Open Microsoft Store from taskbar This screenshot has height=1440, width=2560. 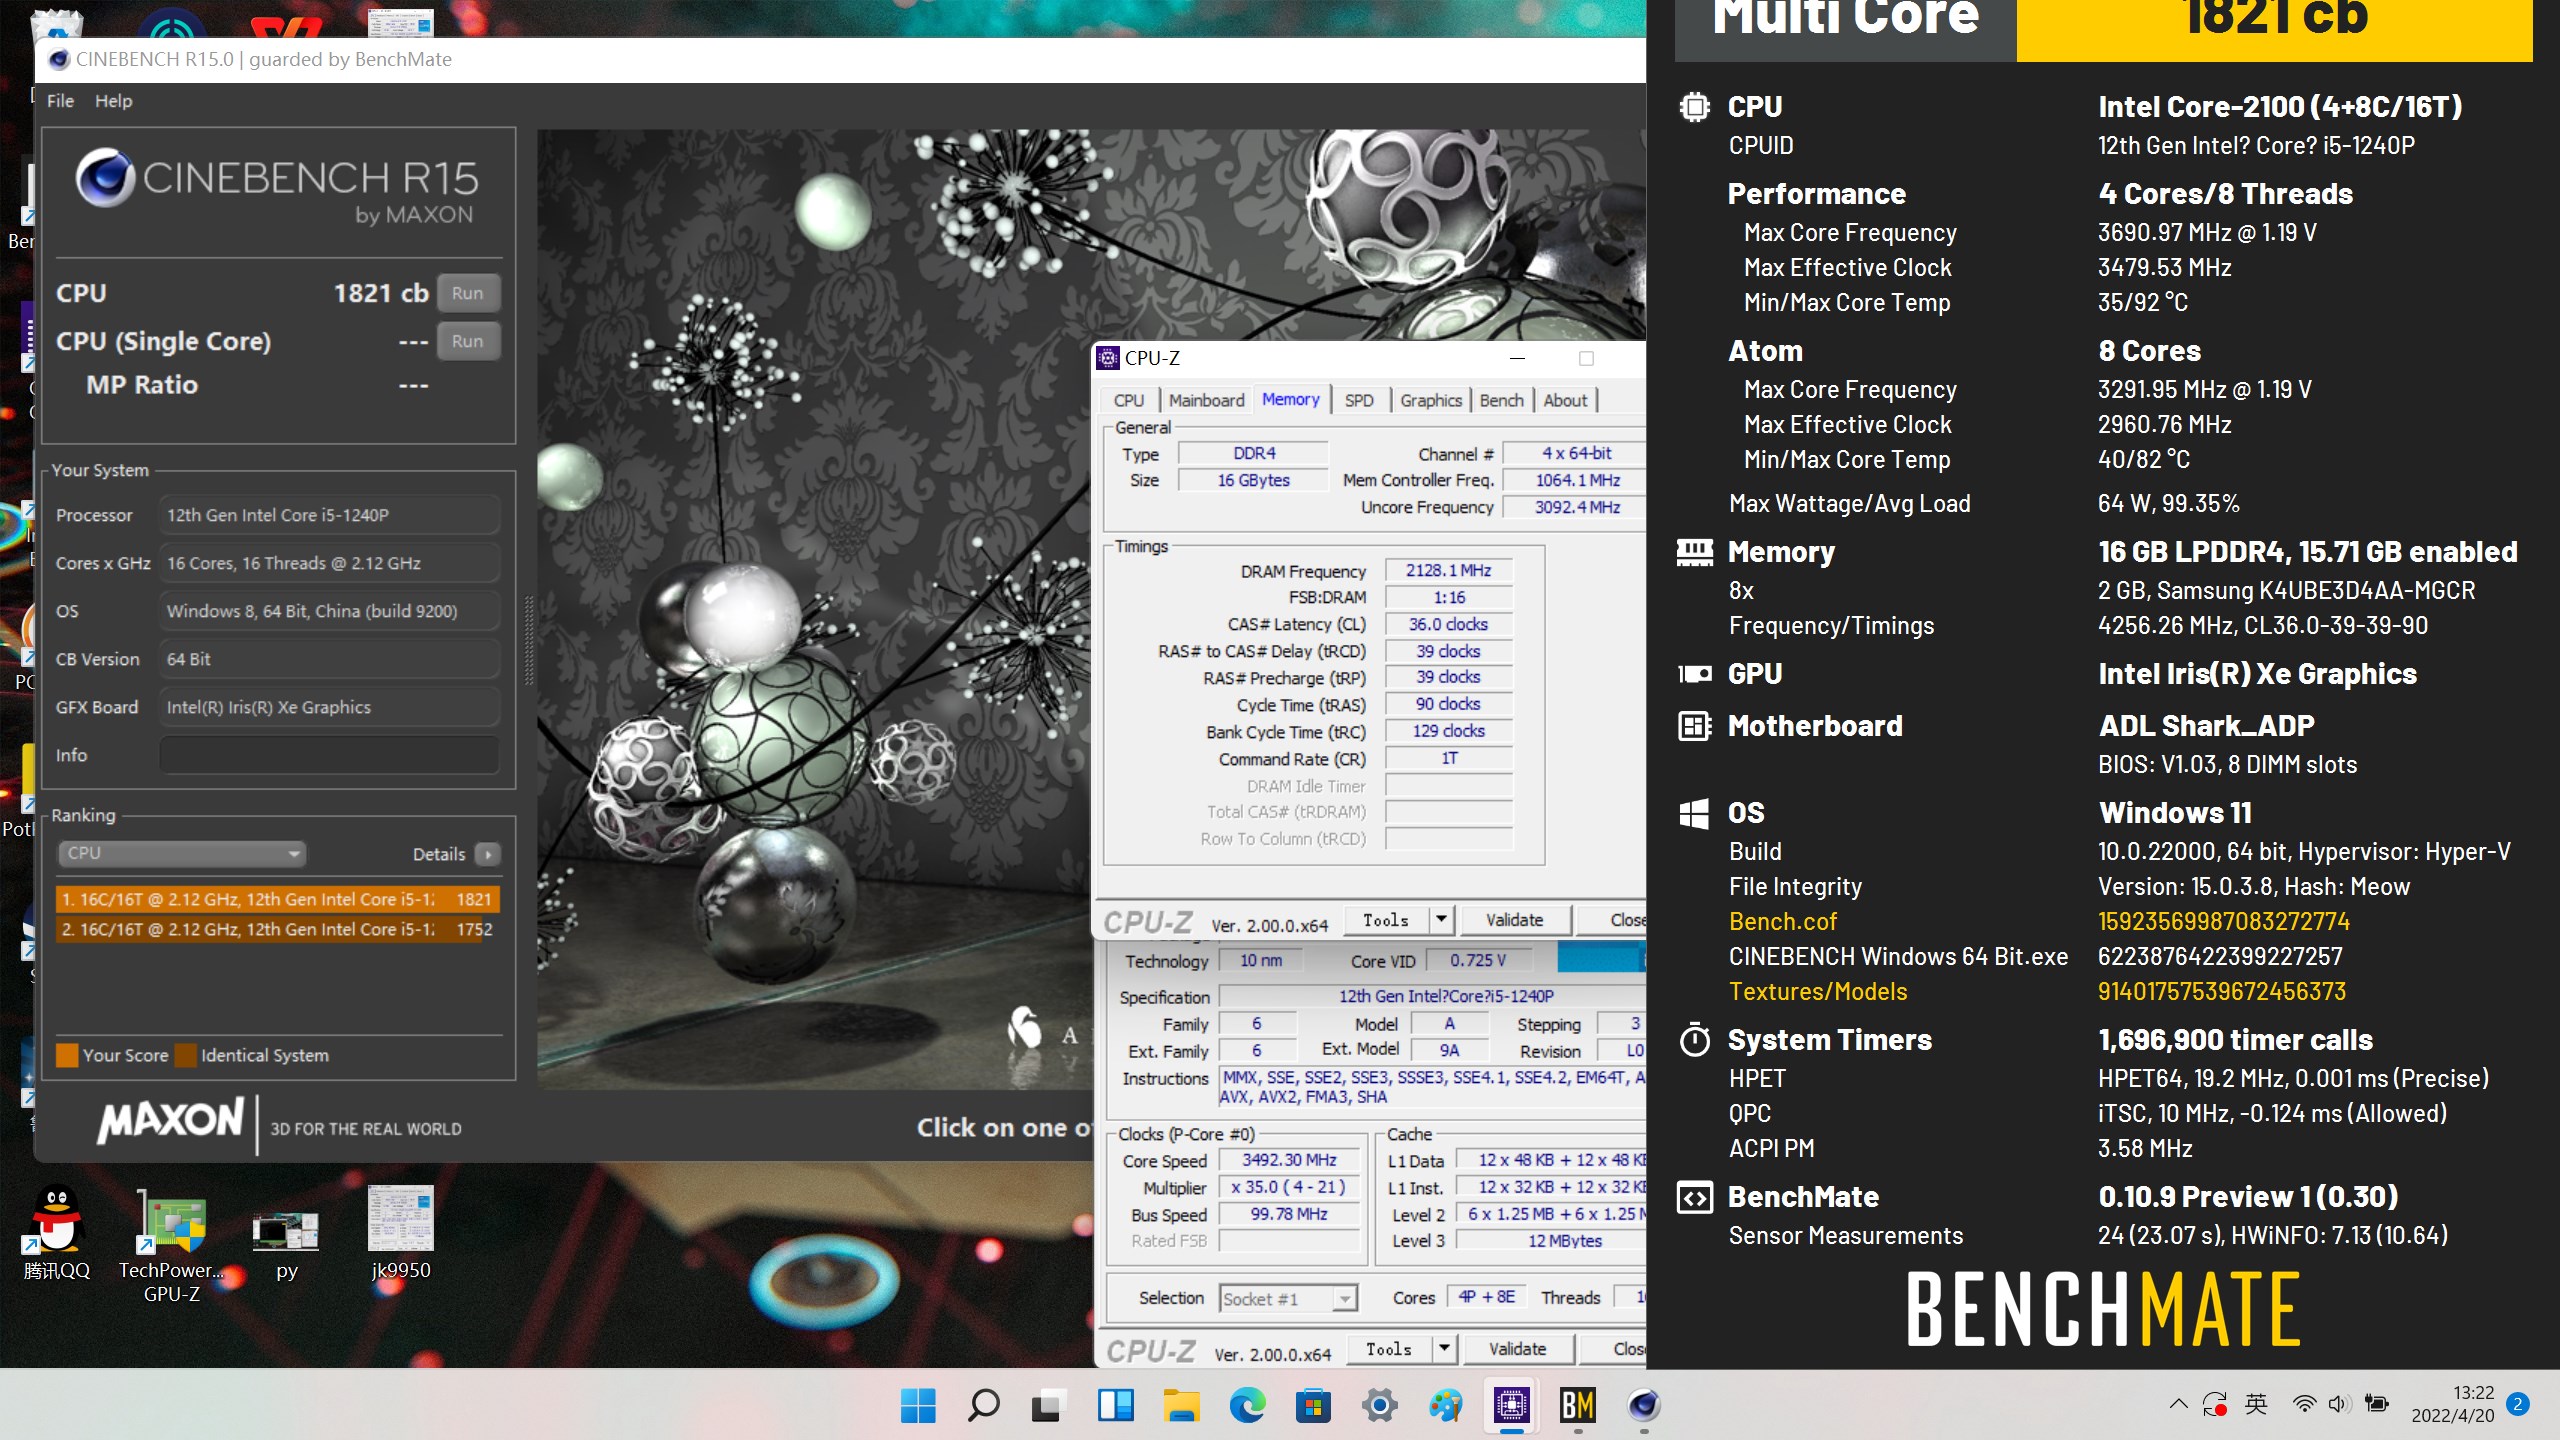coord(1313,1406)
